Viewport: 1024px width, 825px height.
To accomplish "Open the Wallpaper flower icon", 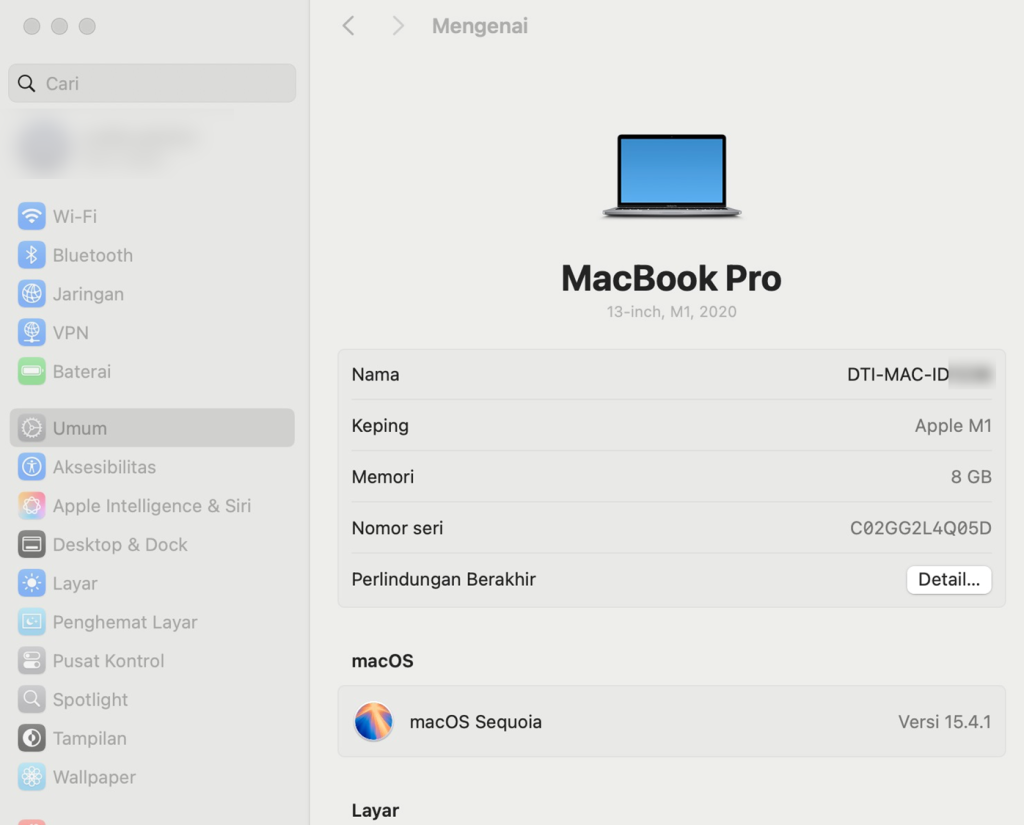I will [31, 777].
